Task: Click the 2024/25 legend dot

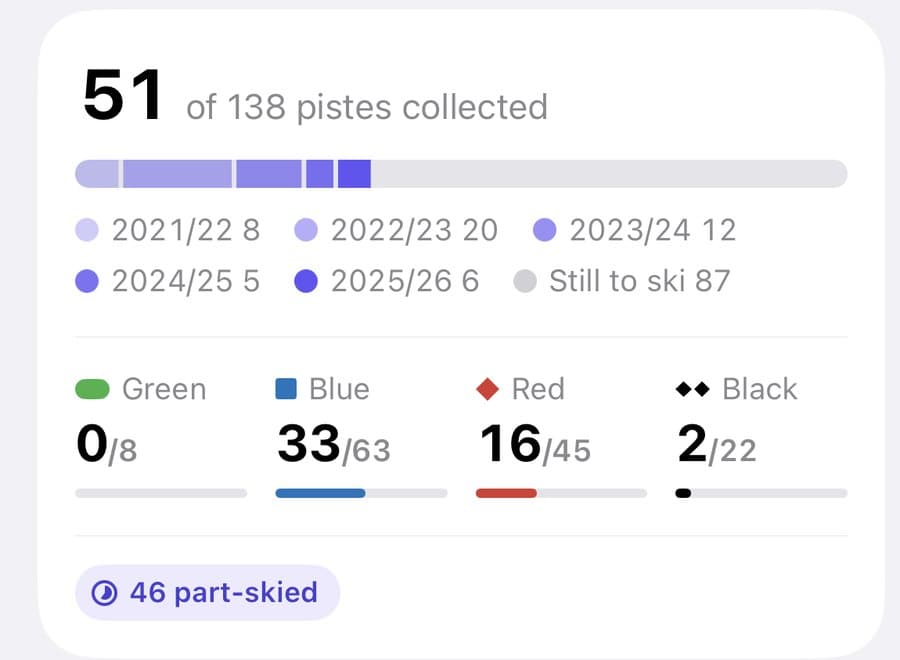Action: 87,281
